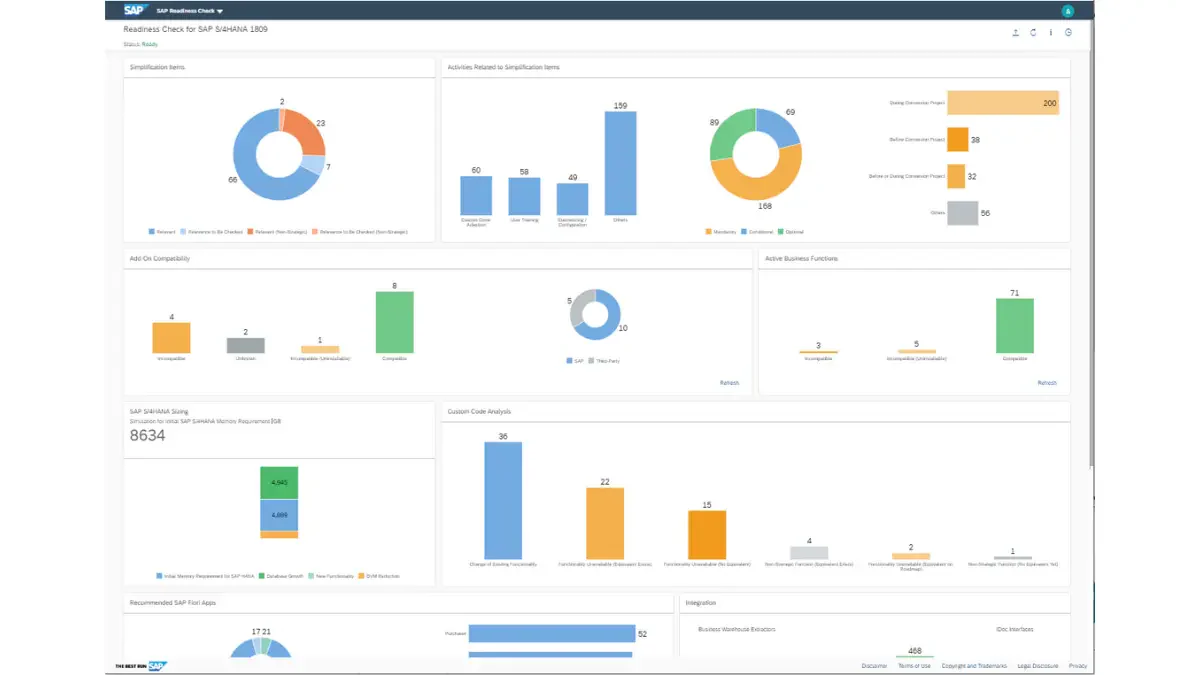This screenshot has height=675, width=1200.
Task: Open the information icon in toolbar
Action: [x=1051, y=33]
